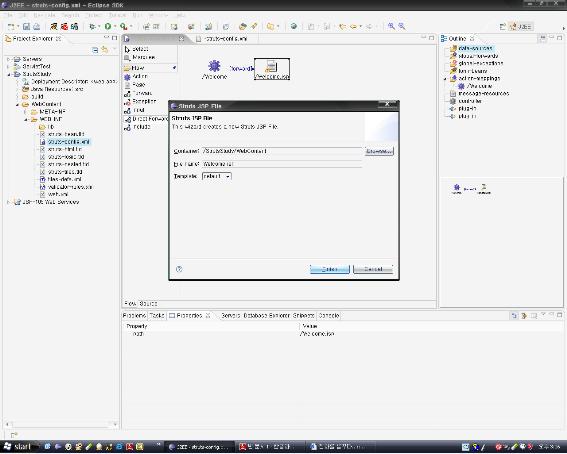Open the Snippets tab

303,316
